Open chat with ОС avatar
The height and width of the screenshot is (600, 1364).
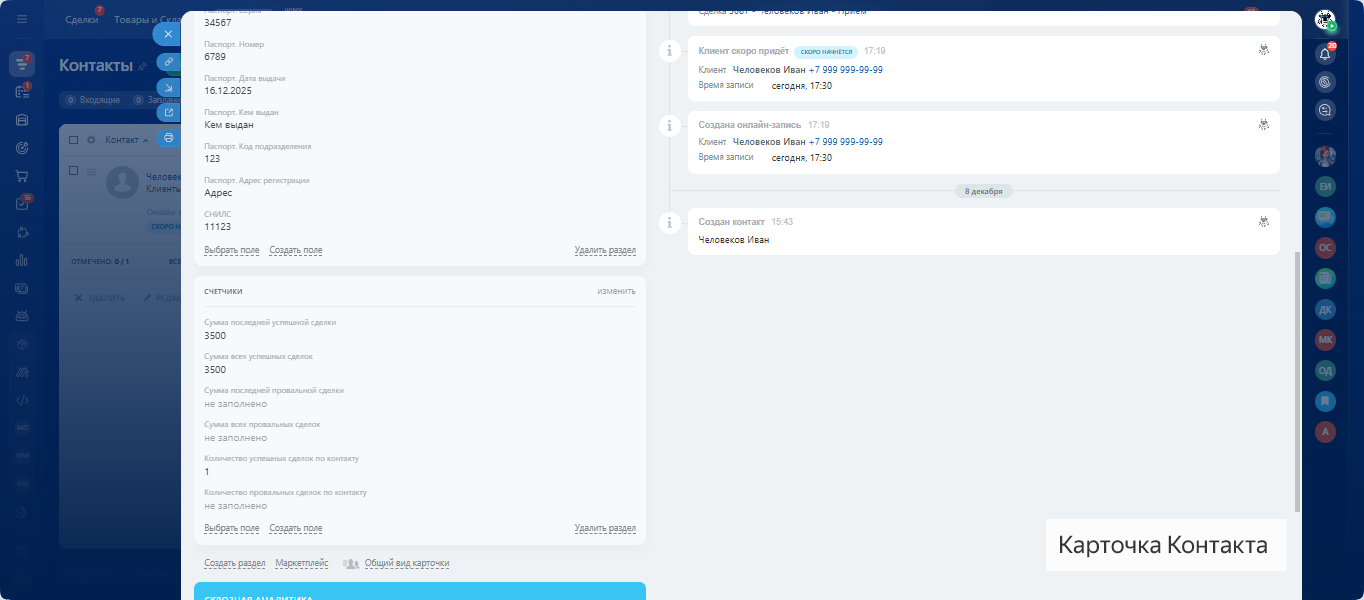point(1326,247)
